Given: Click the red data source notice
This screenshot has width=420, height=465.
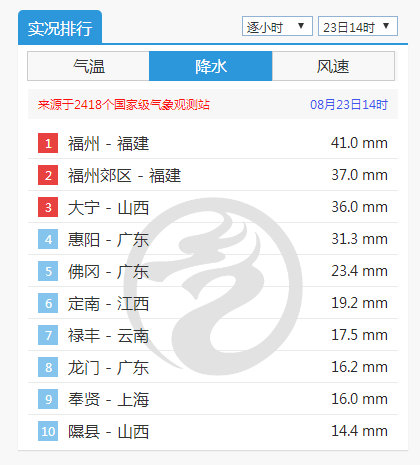Looking at the screenshot, I should tap(124, 105).
